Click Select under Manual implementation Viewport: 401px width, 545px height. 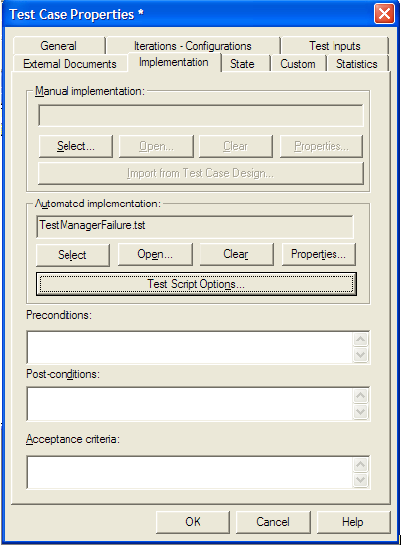(x=76, y=146)
